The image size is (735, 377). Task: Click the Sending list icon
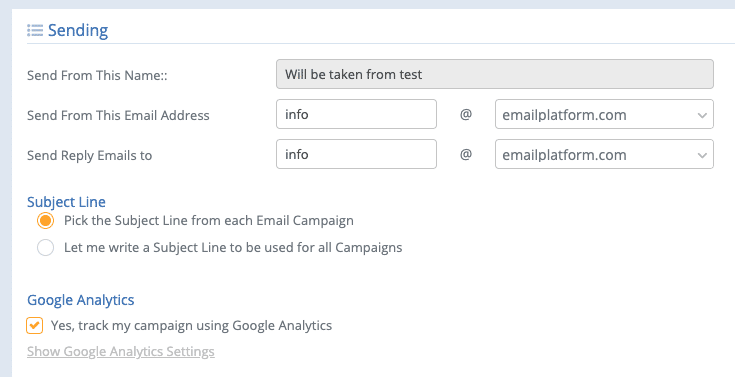[35, 30]
